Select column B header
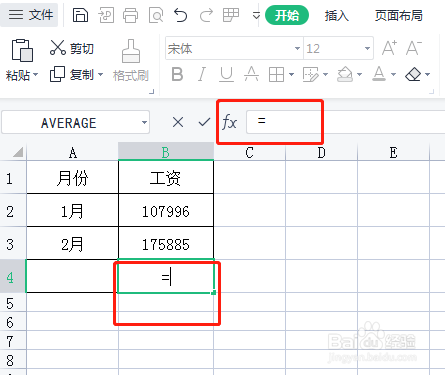 [166, 152]
